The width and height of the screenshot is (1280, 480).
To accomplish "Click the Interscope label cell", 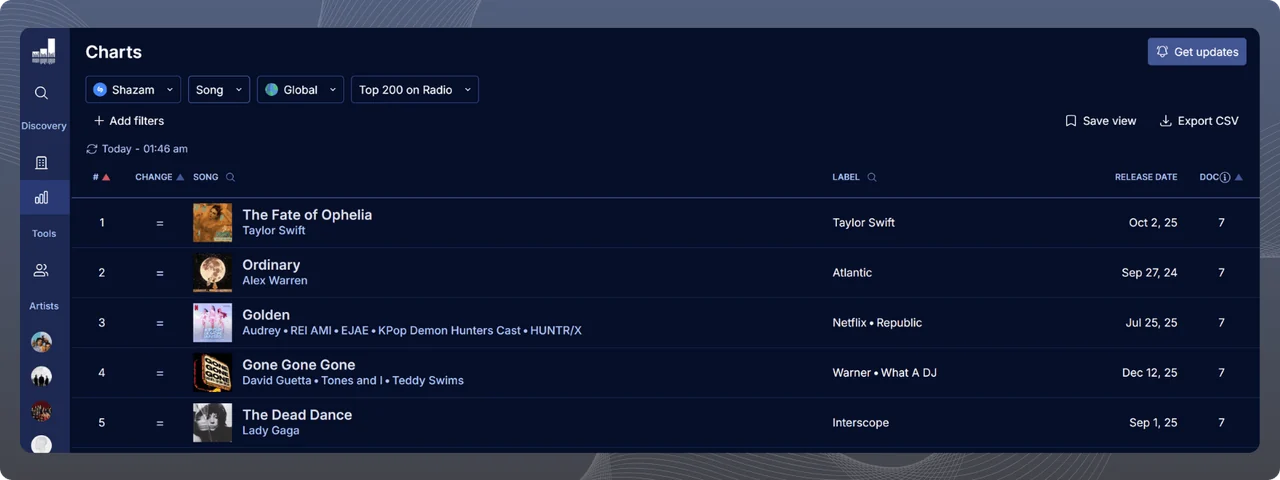I will click(861, 423).
